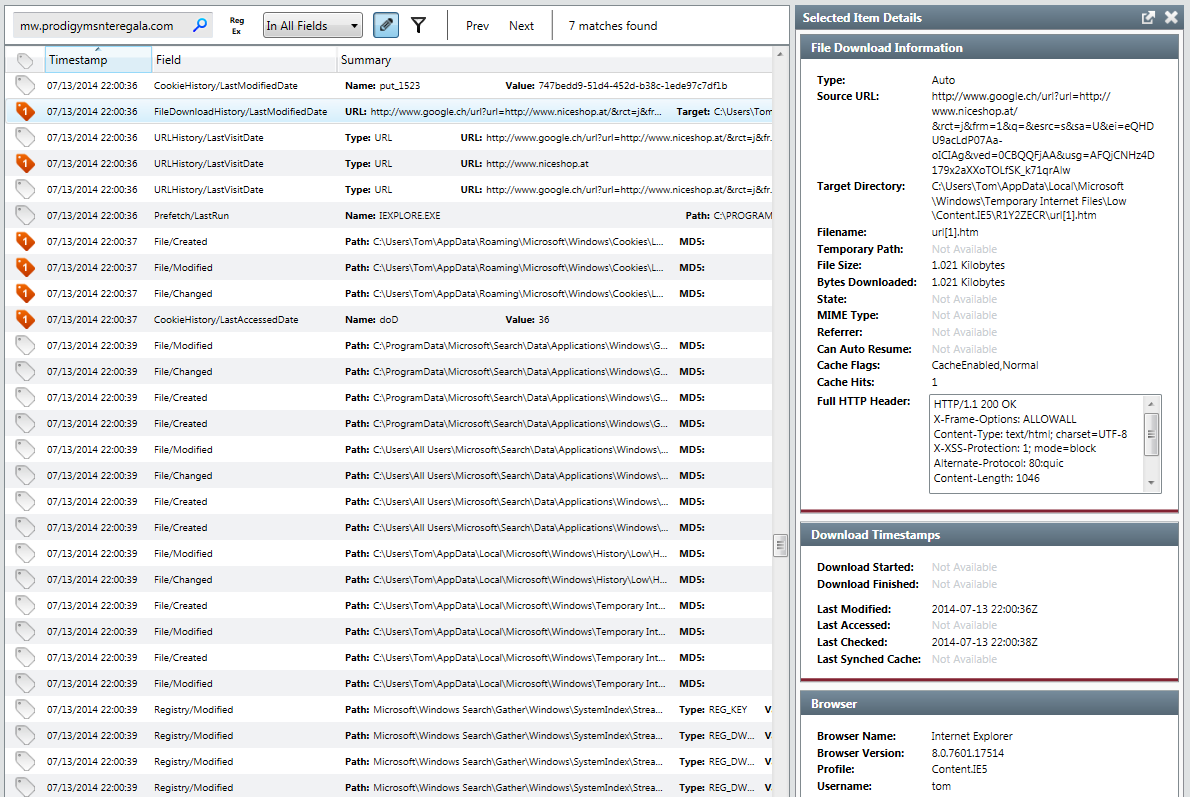Click the Internet Explorer browser name value
The width and height of the screenshot is (1190, 797).
971,736
